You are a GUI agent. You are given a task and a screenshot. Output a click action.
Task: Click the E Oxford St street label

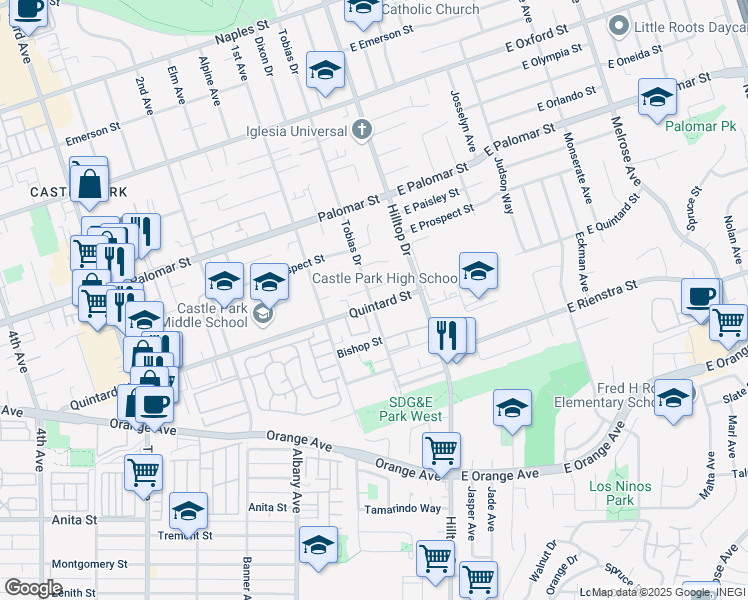click(537, 38)
